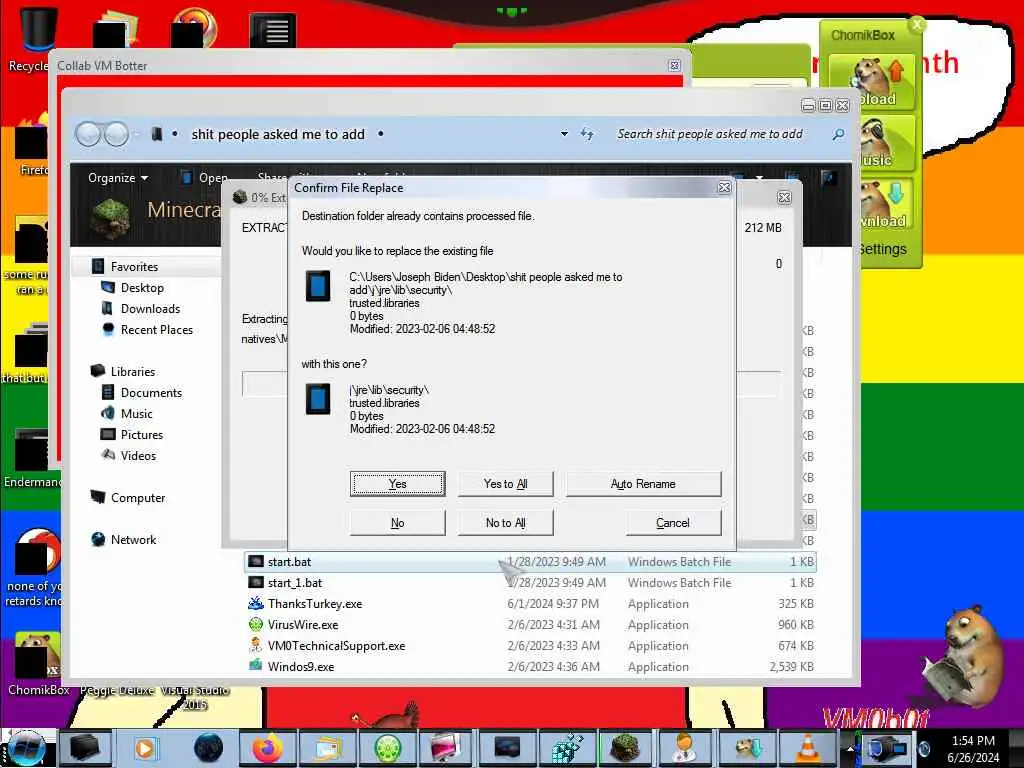Select Windos9.exe file
This screenshot has width=1024, height=768.
(530, 667)
